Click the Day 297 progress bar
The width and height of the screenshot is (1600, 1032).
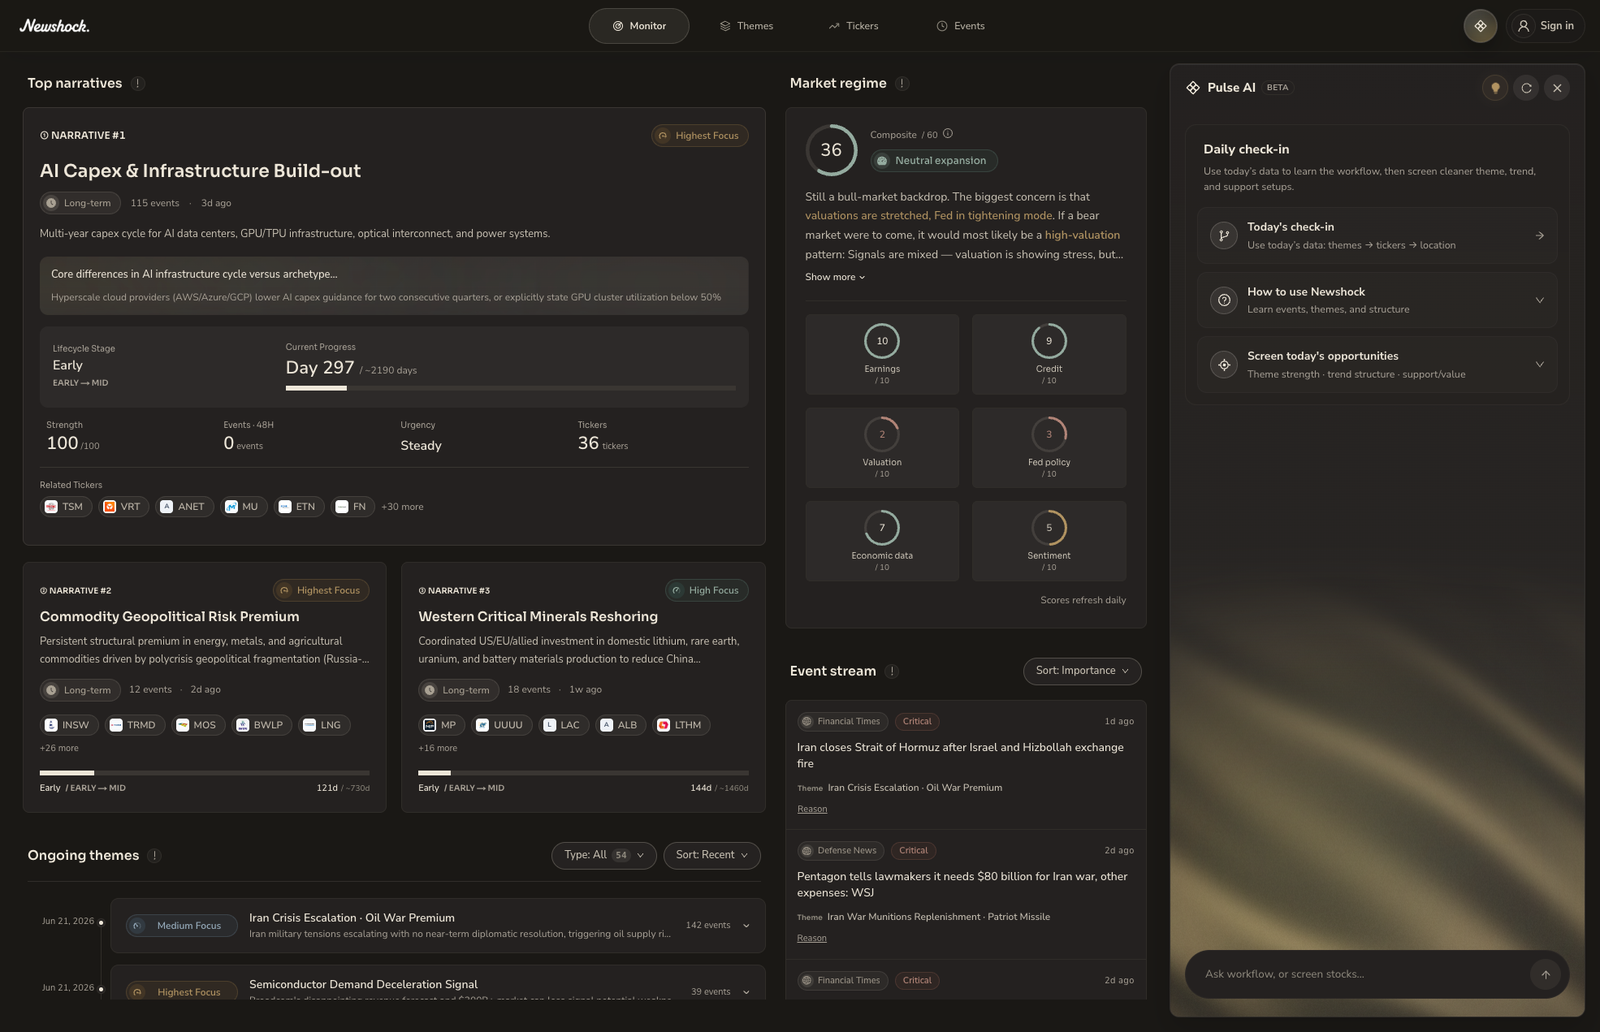(511, 388)
